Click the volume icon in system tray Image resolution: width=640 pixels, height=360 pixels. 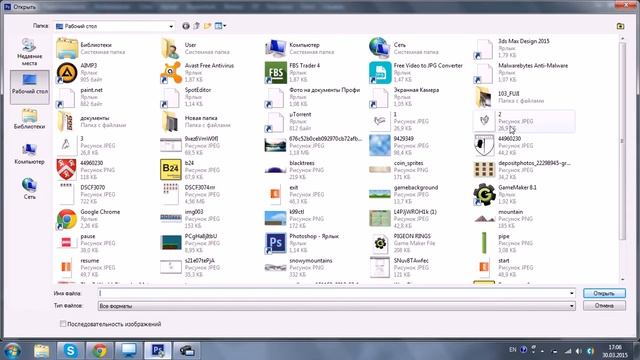[578, 351]
